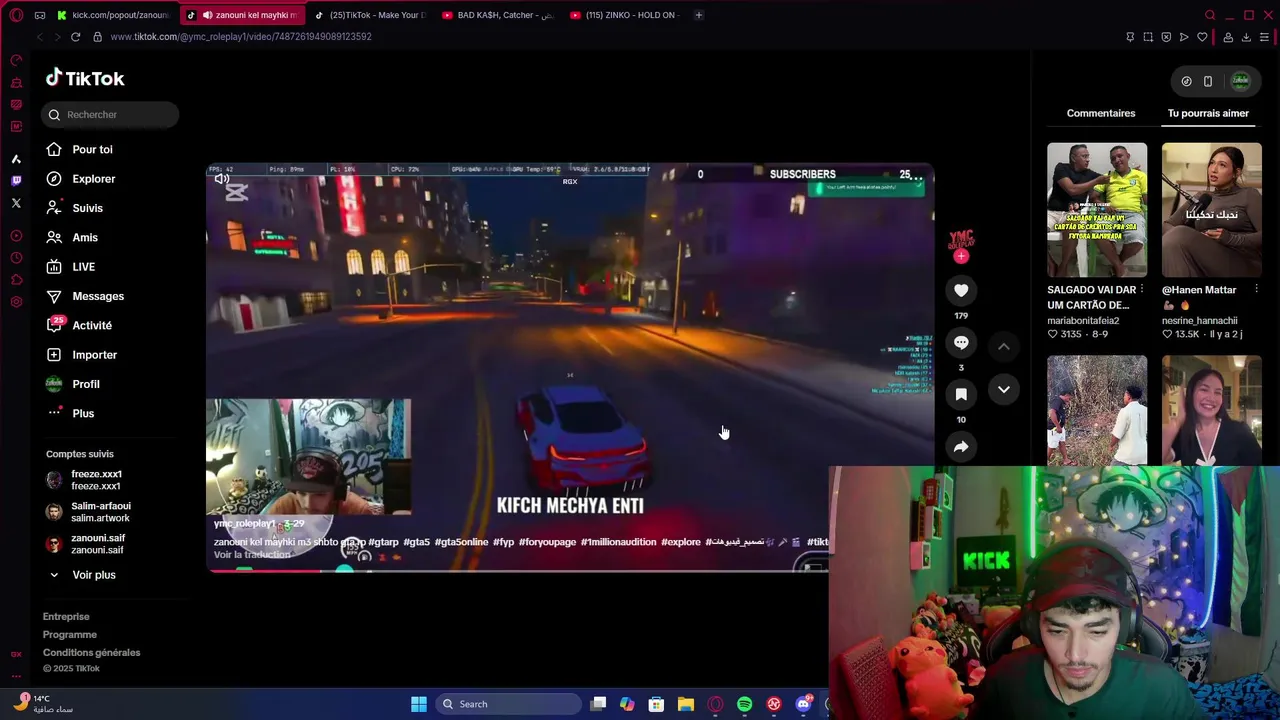Go to previous video up chevron
The image size is (1280, 720).
[x=1004, y=346]
